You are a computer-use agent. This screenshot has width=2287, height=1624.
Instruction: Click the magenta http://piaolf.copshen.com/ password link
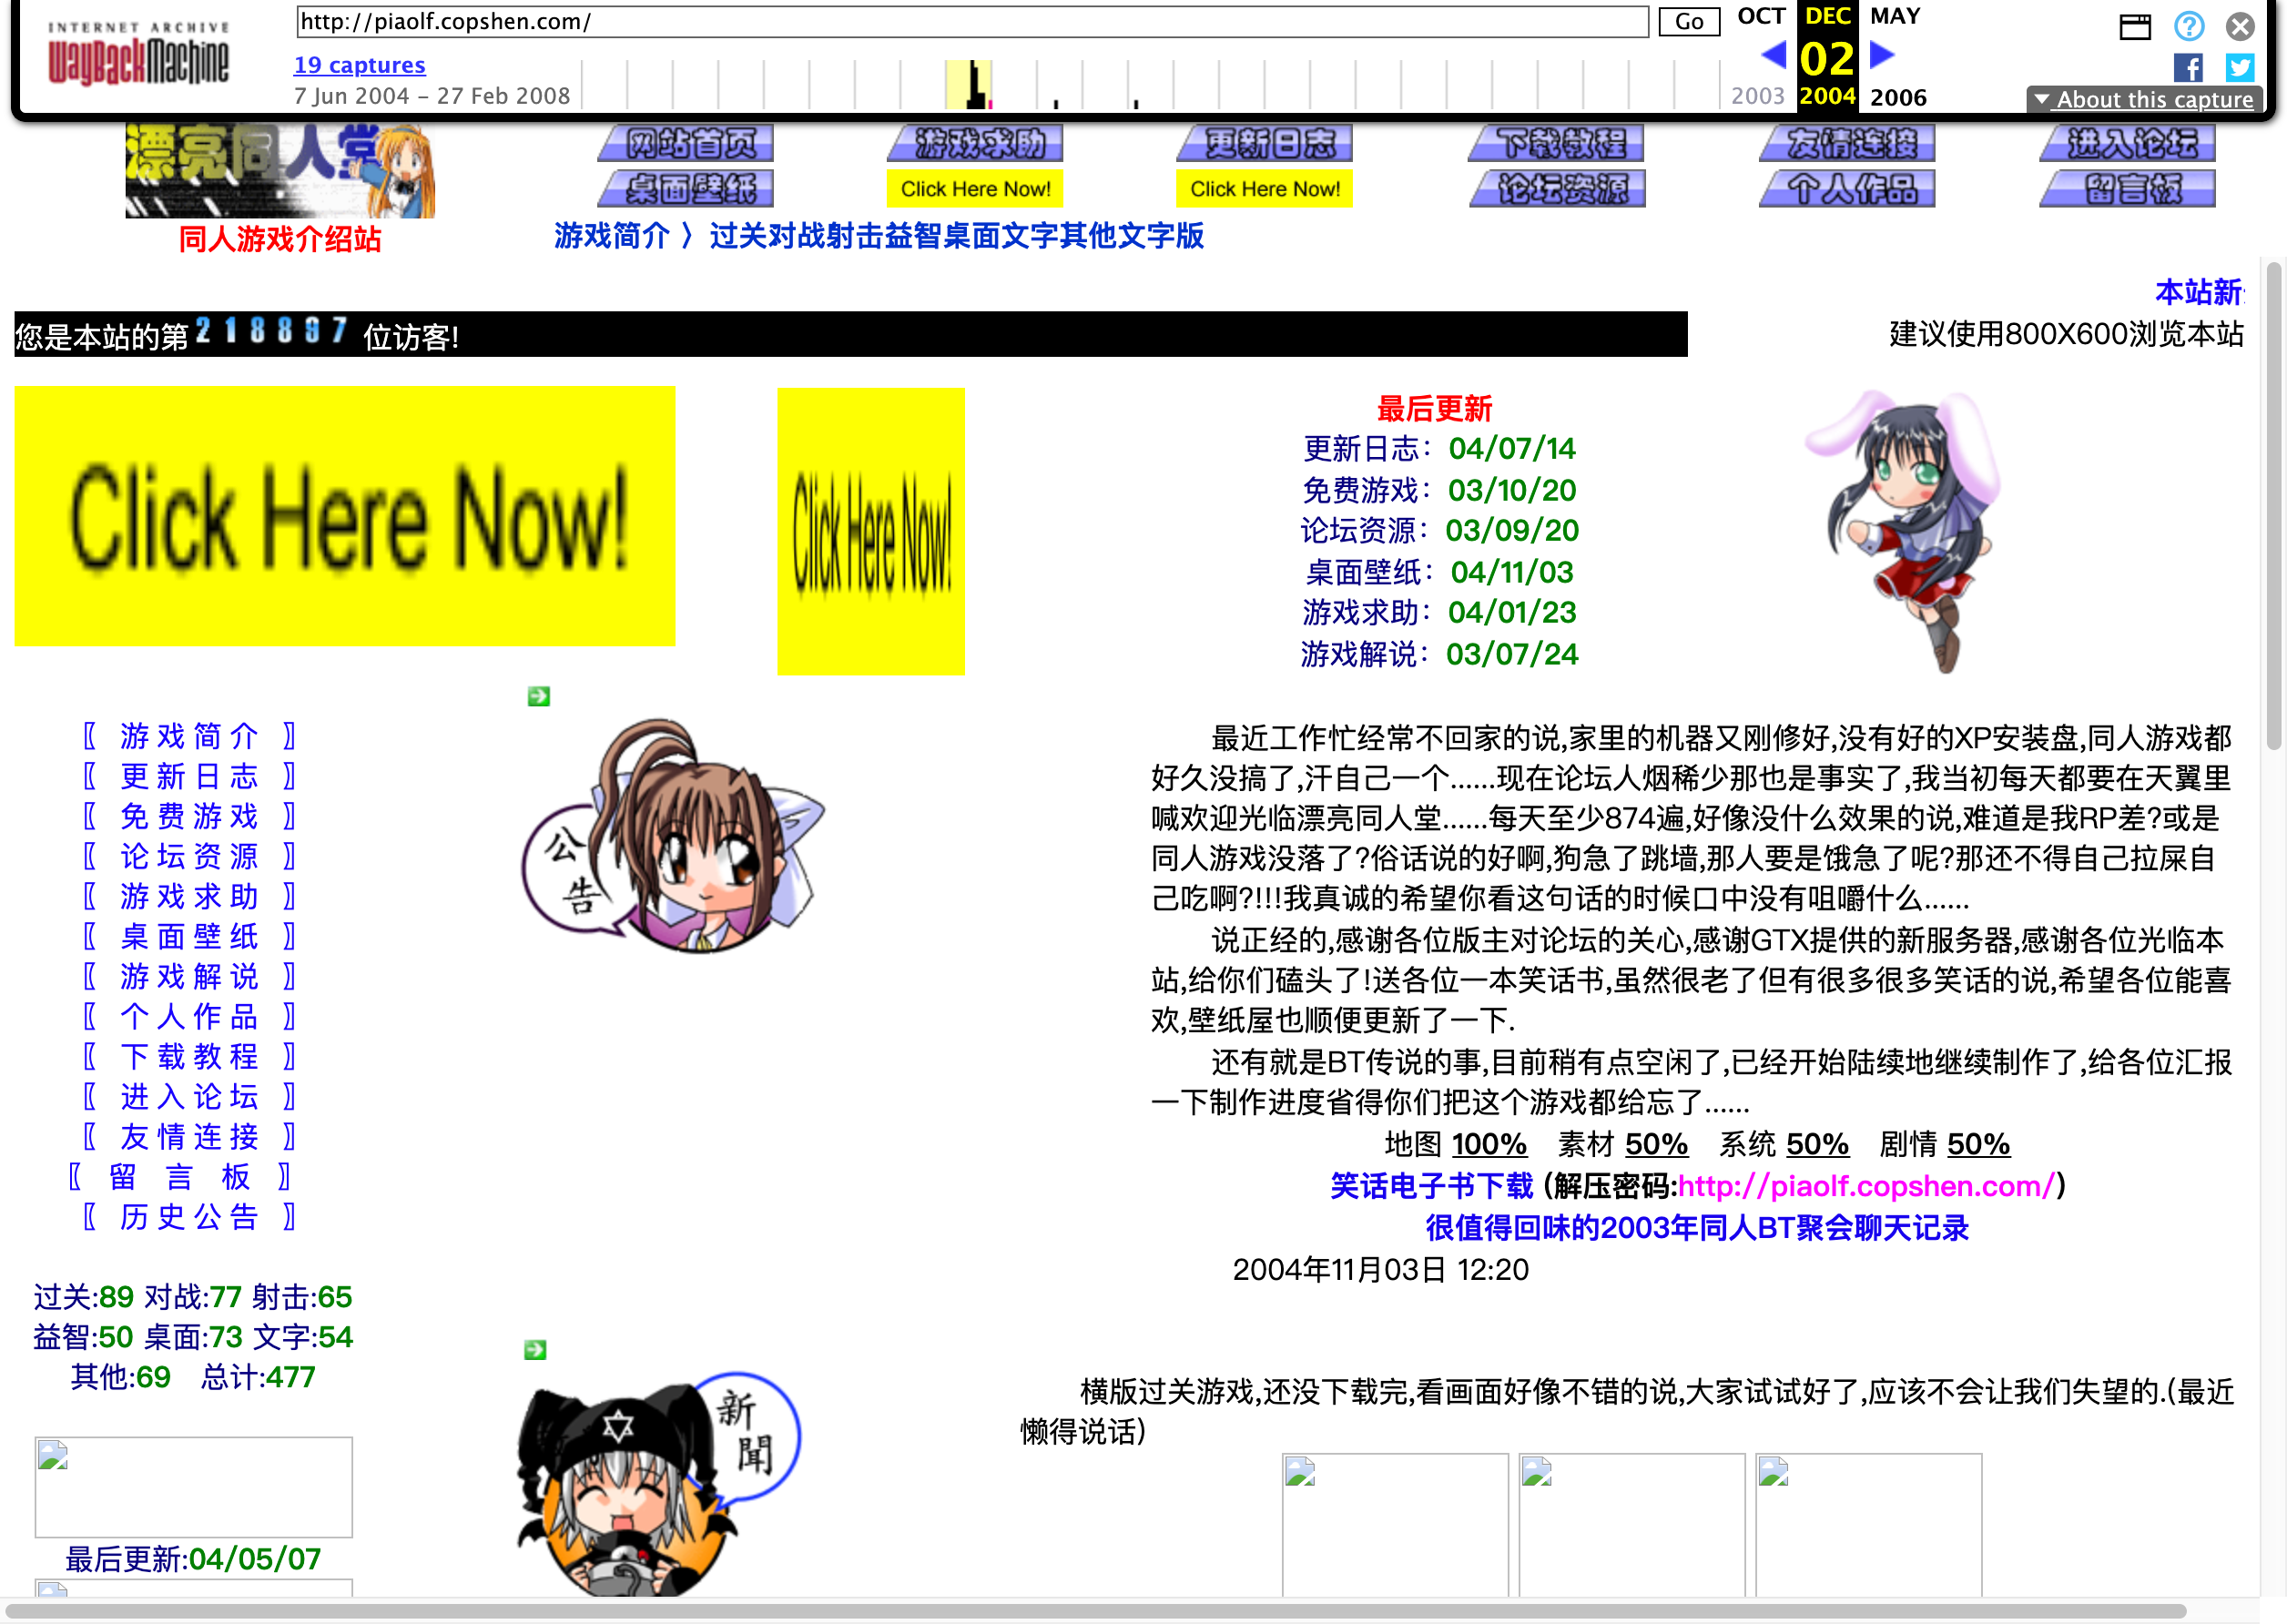point(1866,1186)
